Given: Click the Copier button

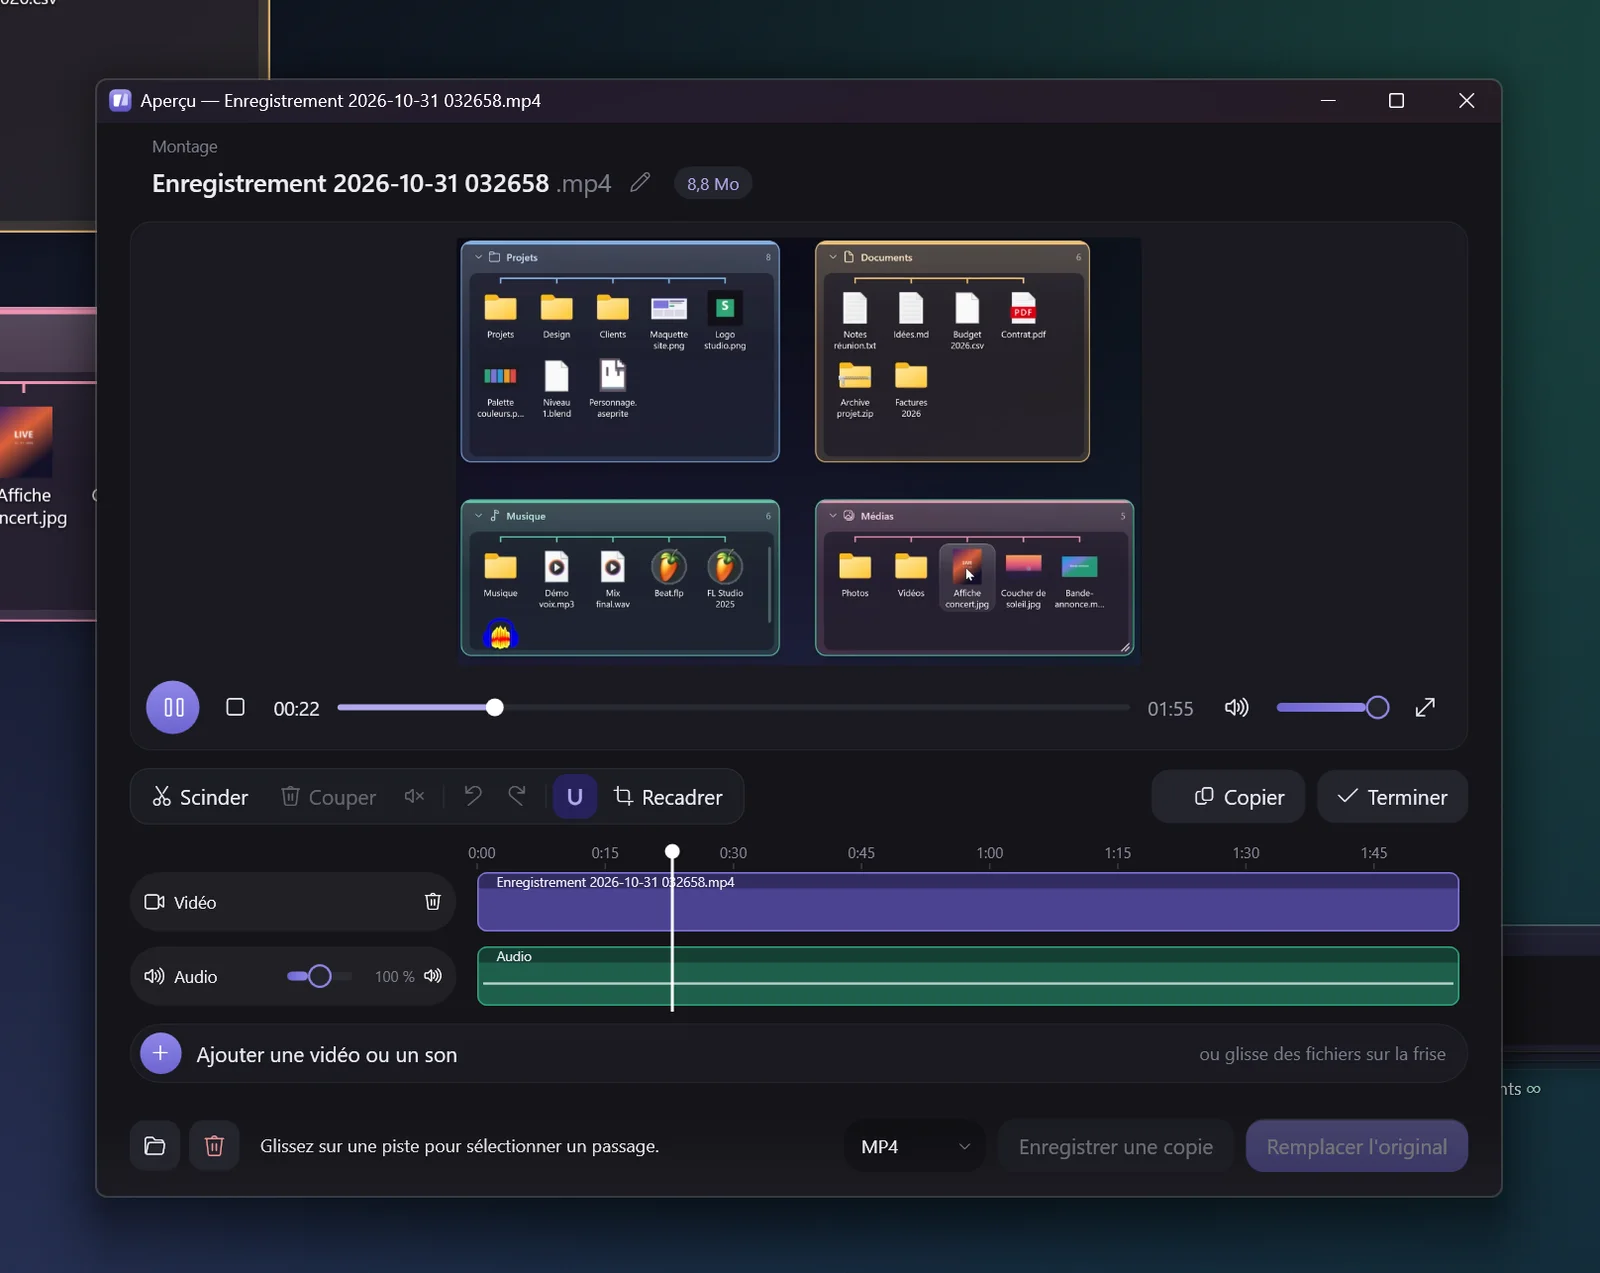Looking at the screenshot, I should [x=1228, y=797].
